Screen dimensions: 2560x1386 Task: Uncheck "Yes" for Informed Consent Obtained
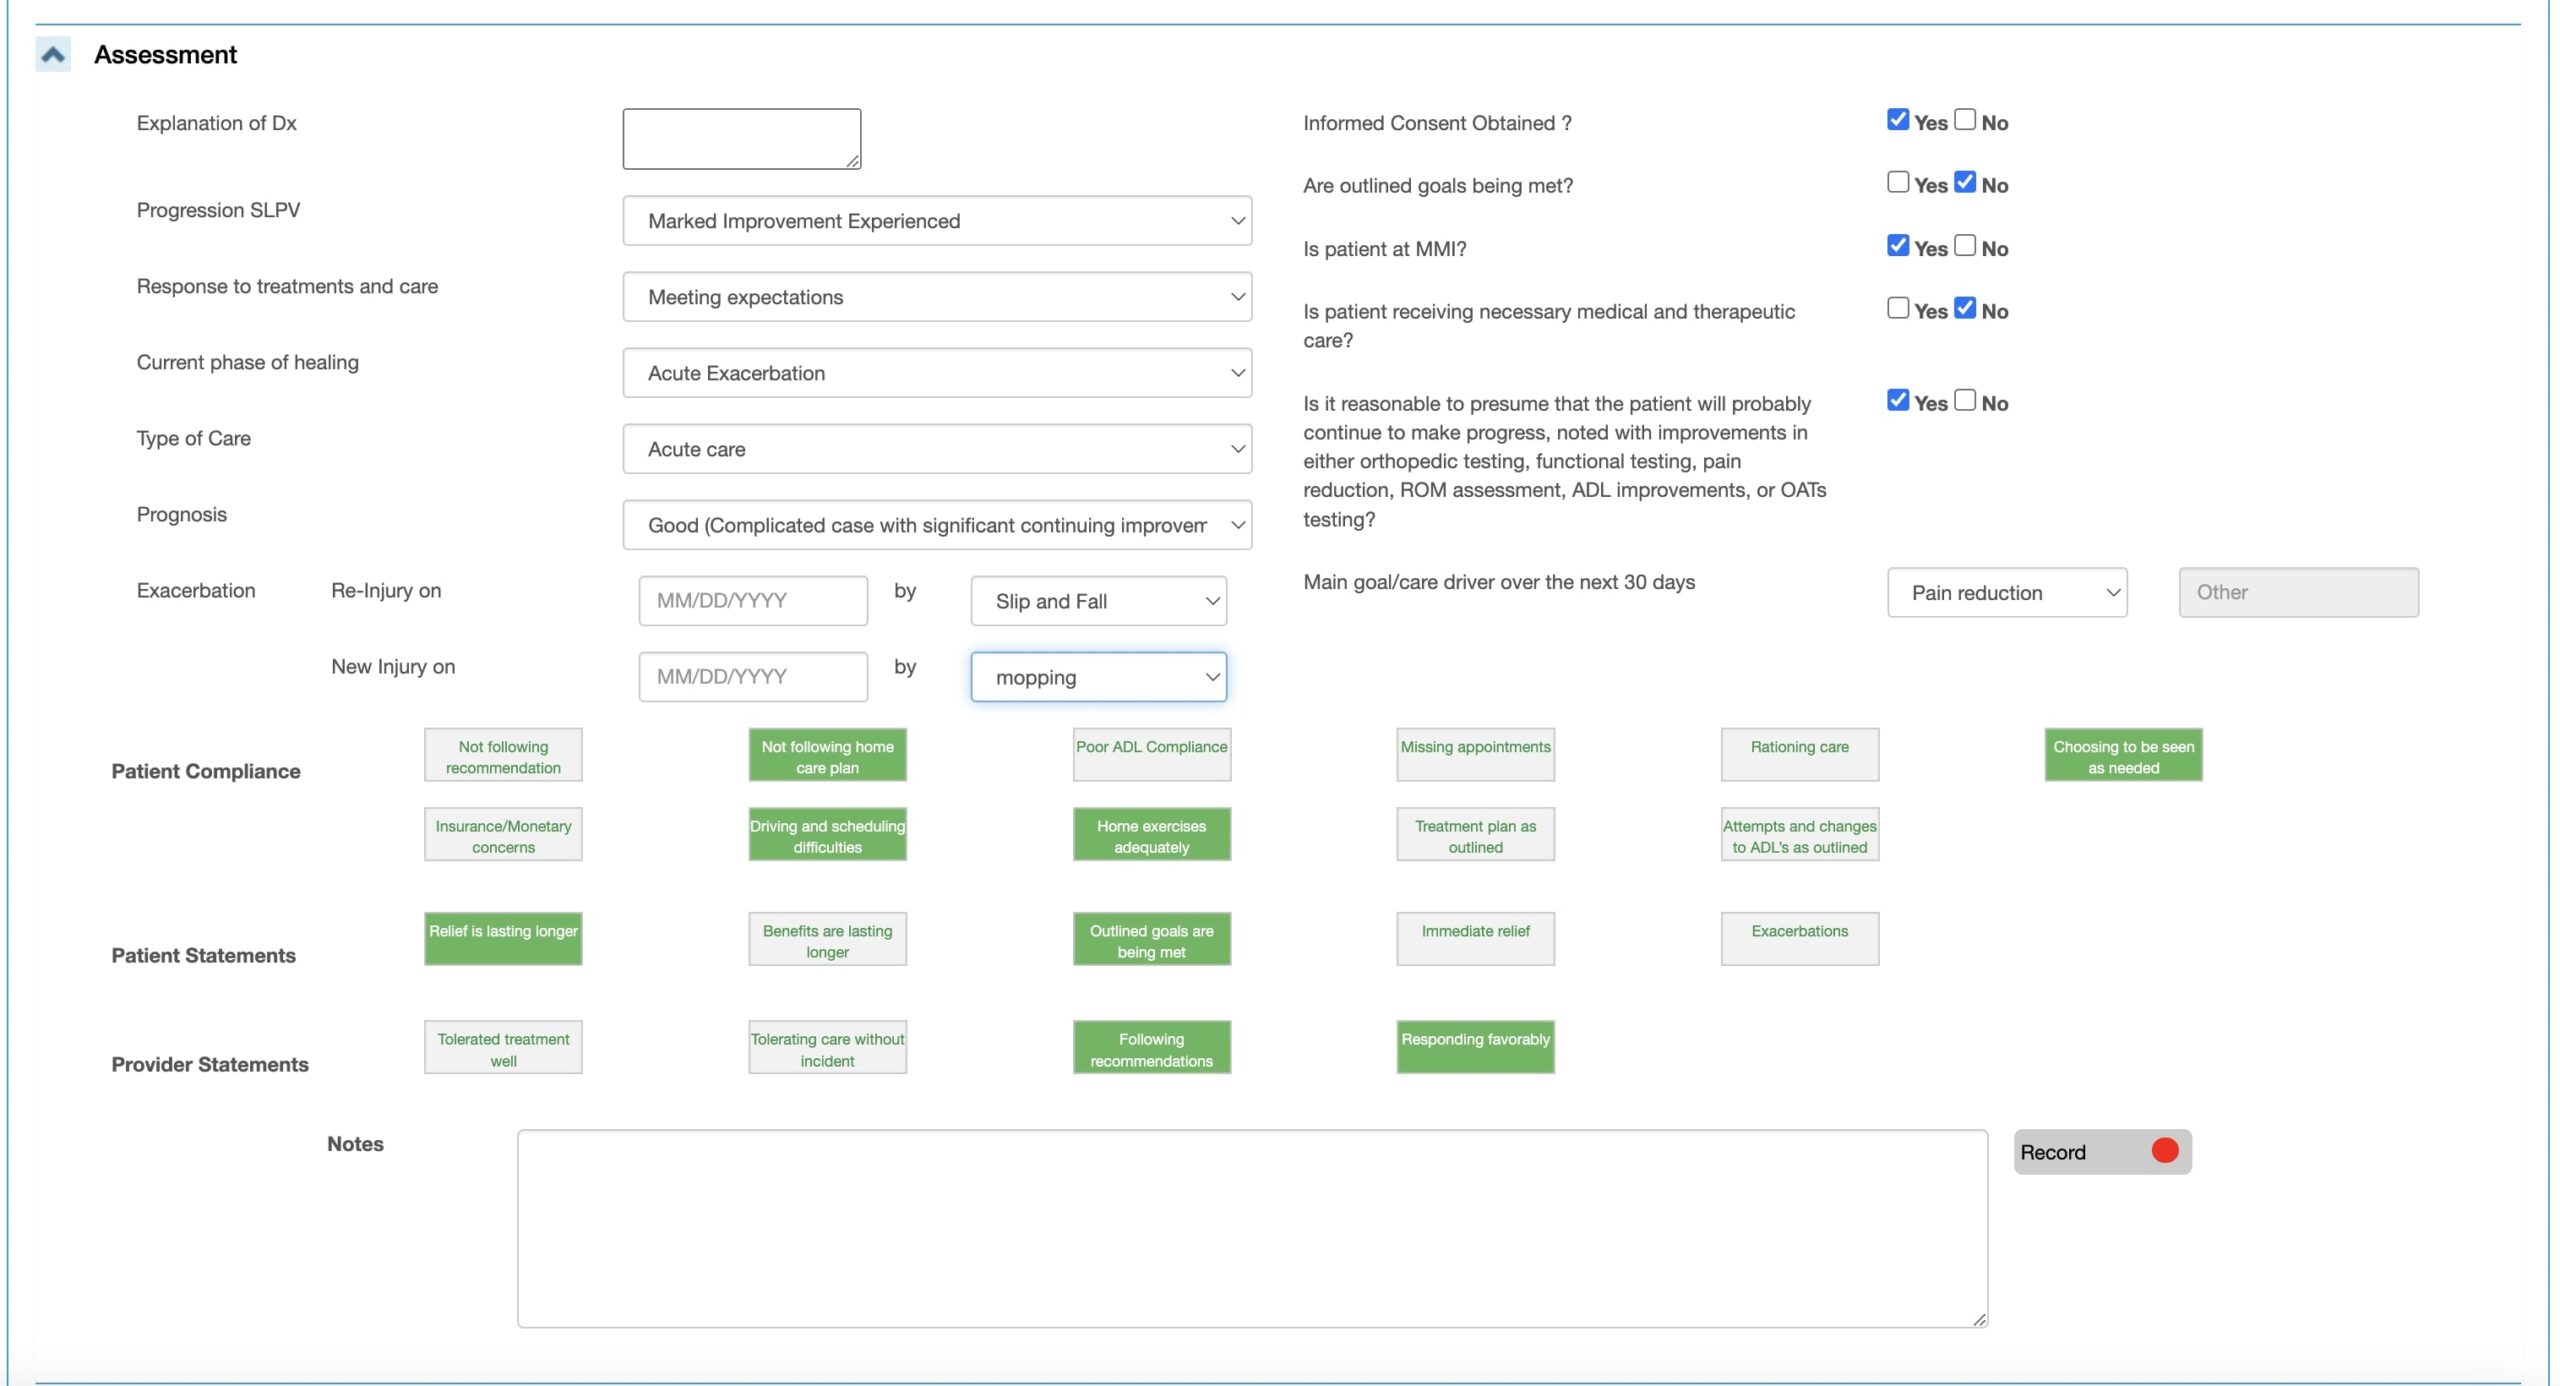pos(1899,119)
